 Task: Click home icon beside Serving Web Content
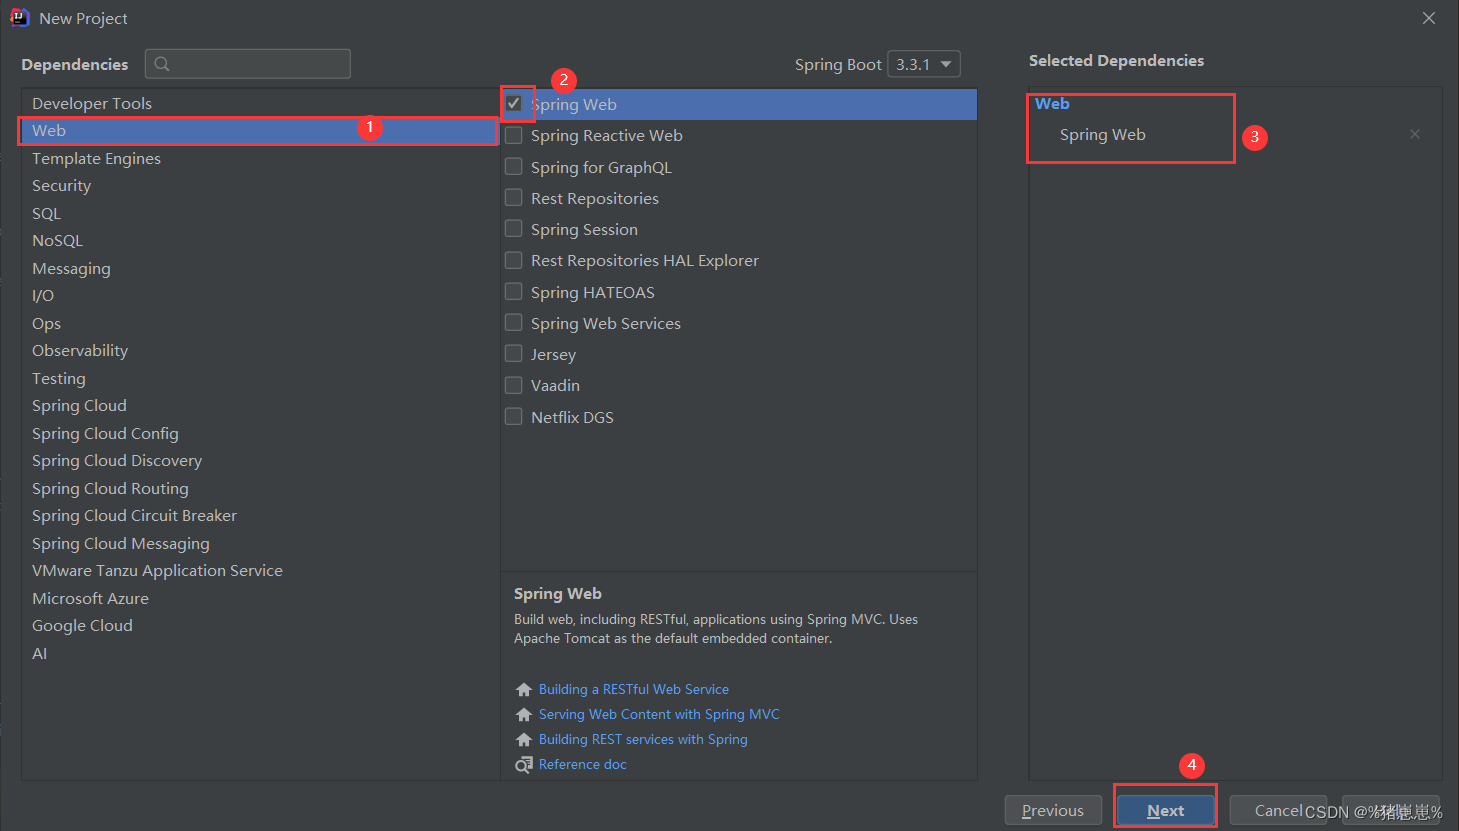coord(523,715)
